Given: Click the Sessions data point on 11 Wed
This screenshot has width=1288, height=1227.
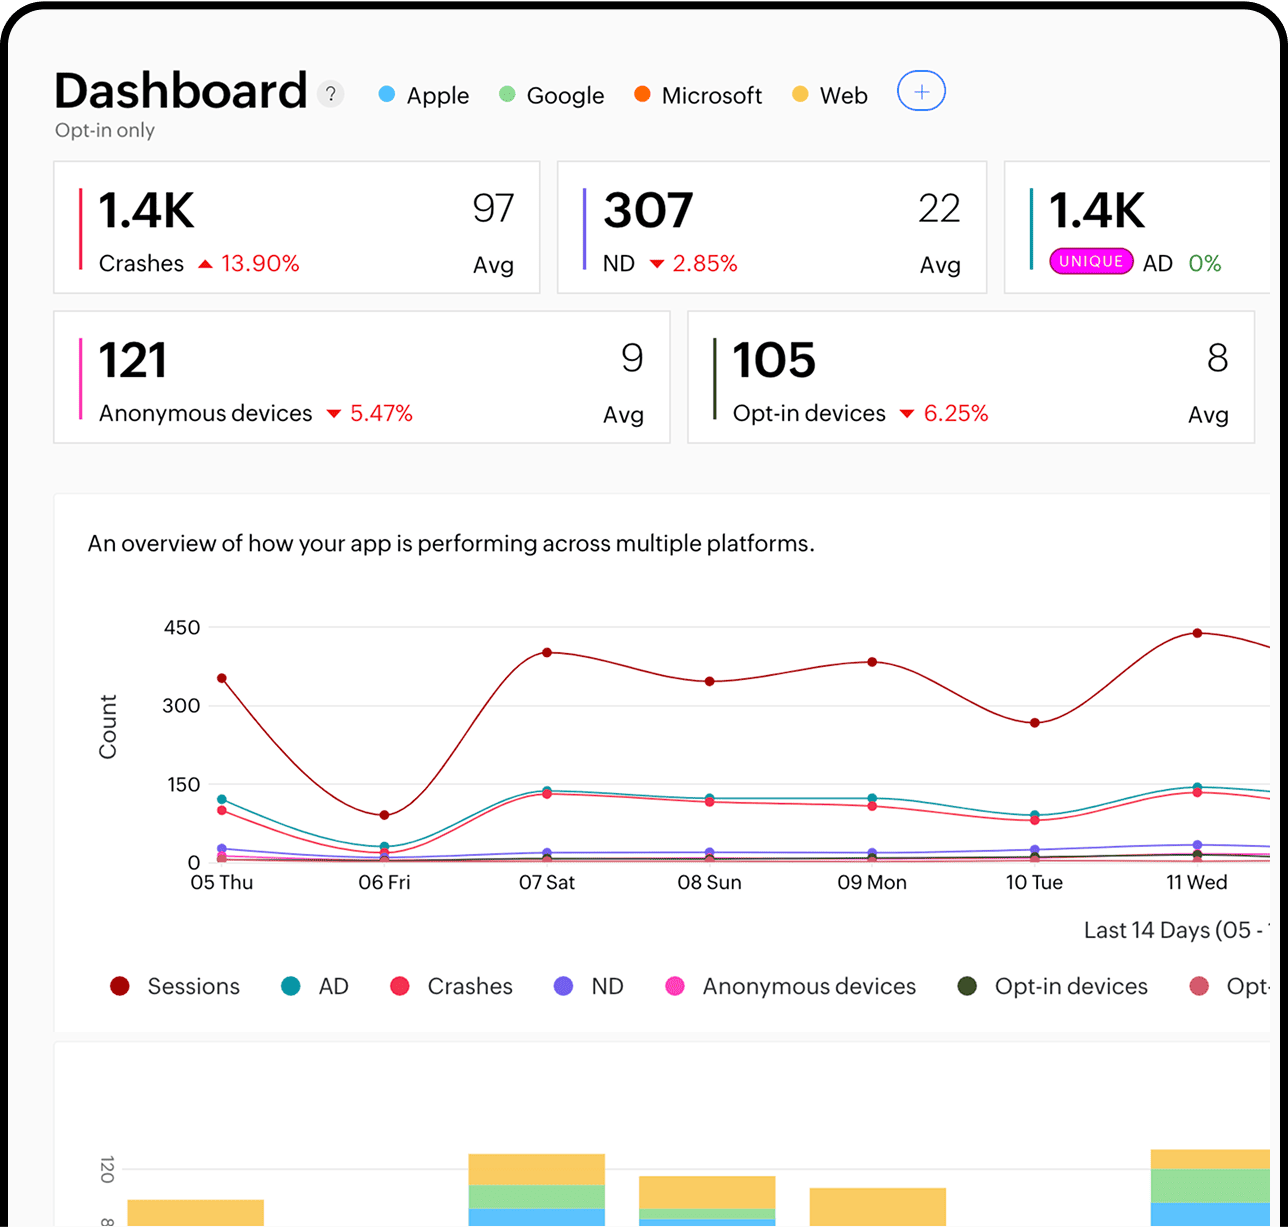Looking at the screenshot, I should point(1197,633).
